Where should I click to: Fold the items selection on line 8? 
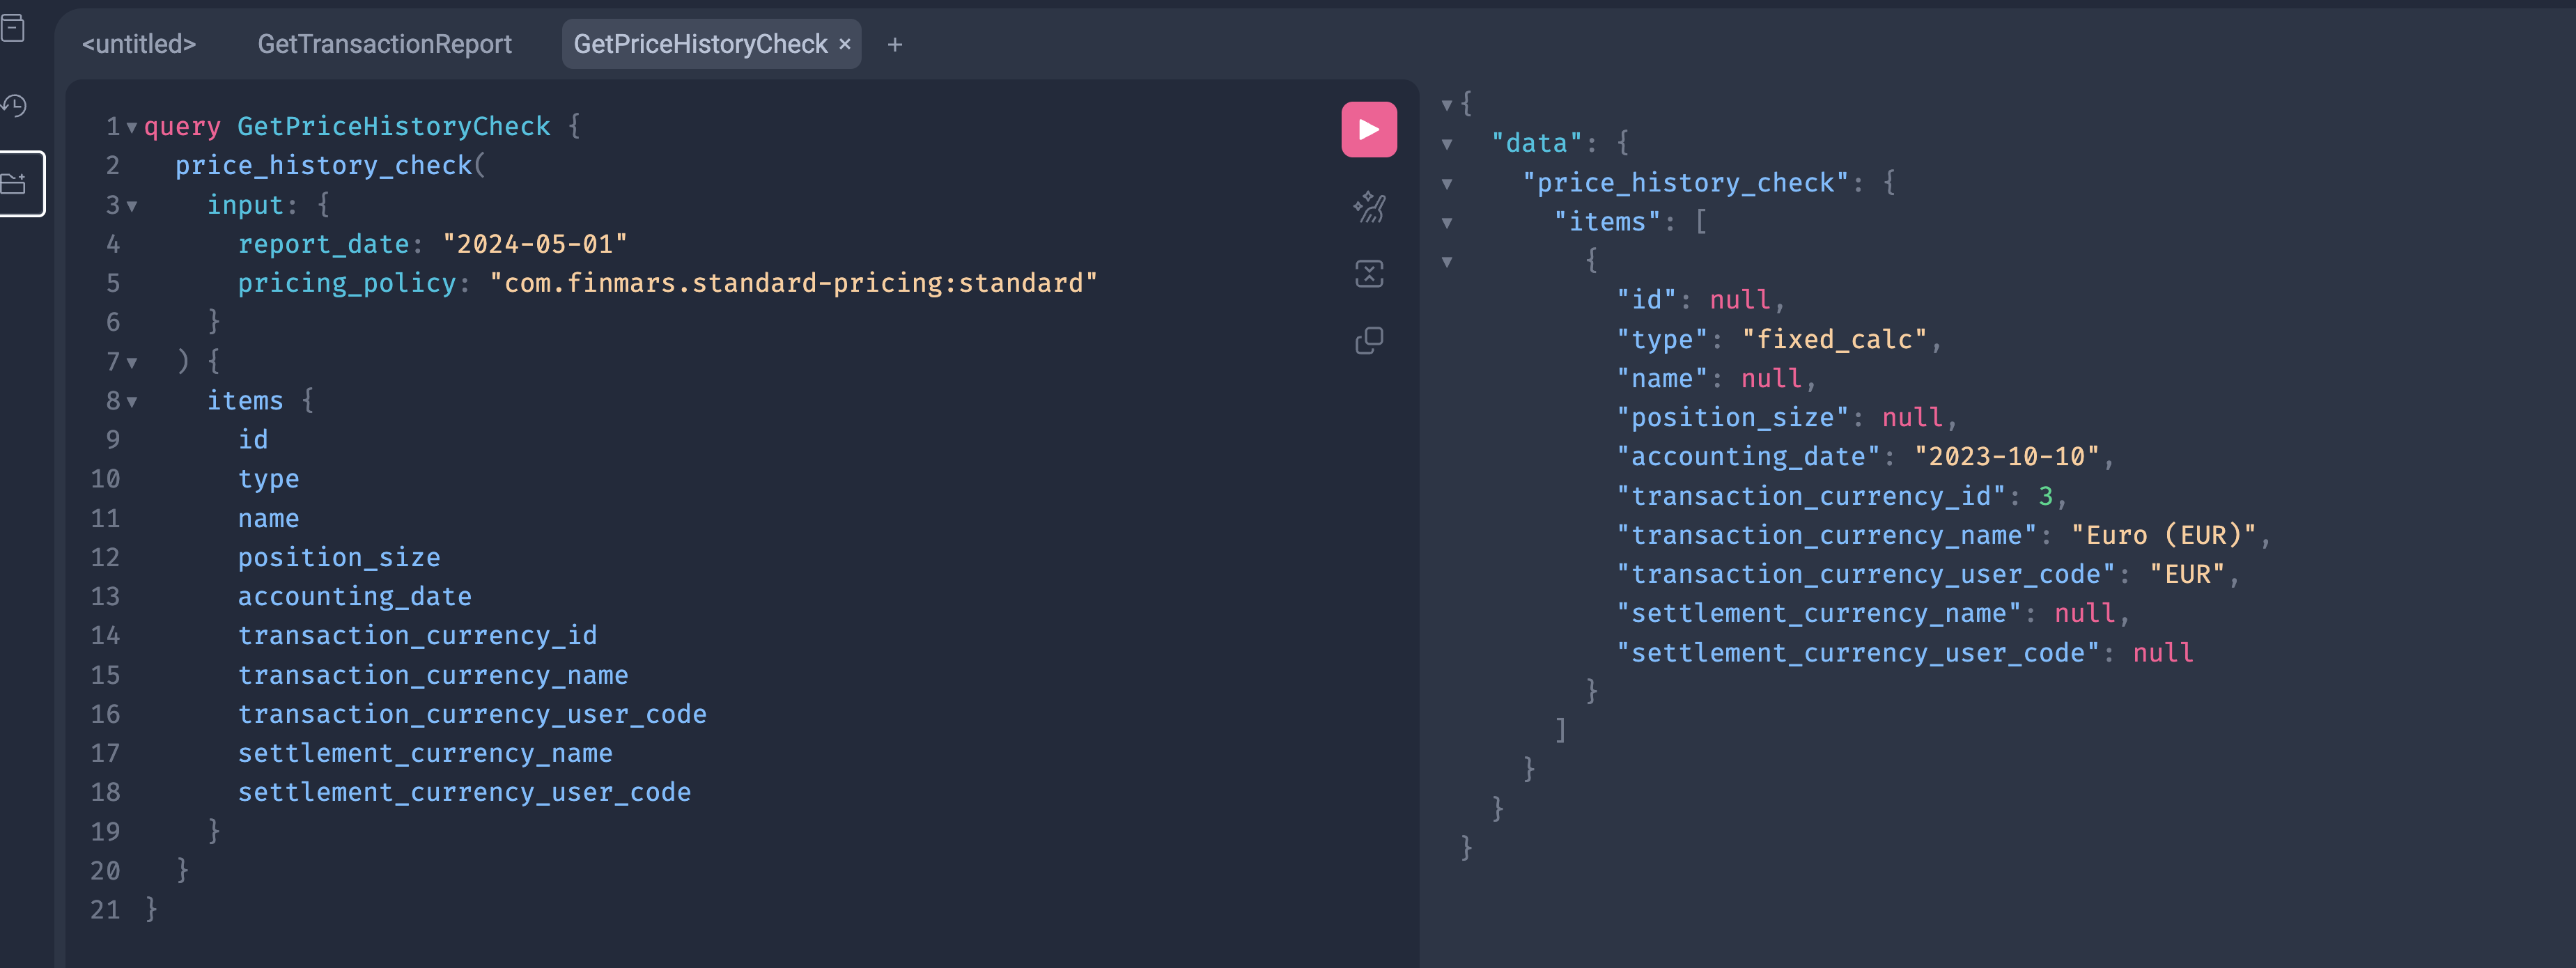point(132,402)
